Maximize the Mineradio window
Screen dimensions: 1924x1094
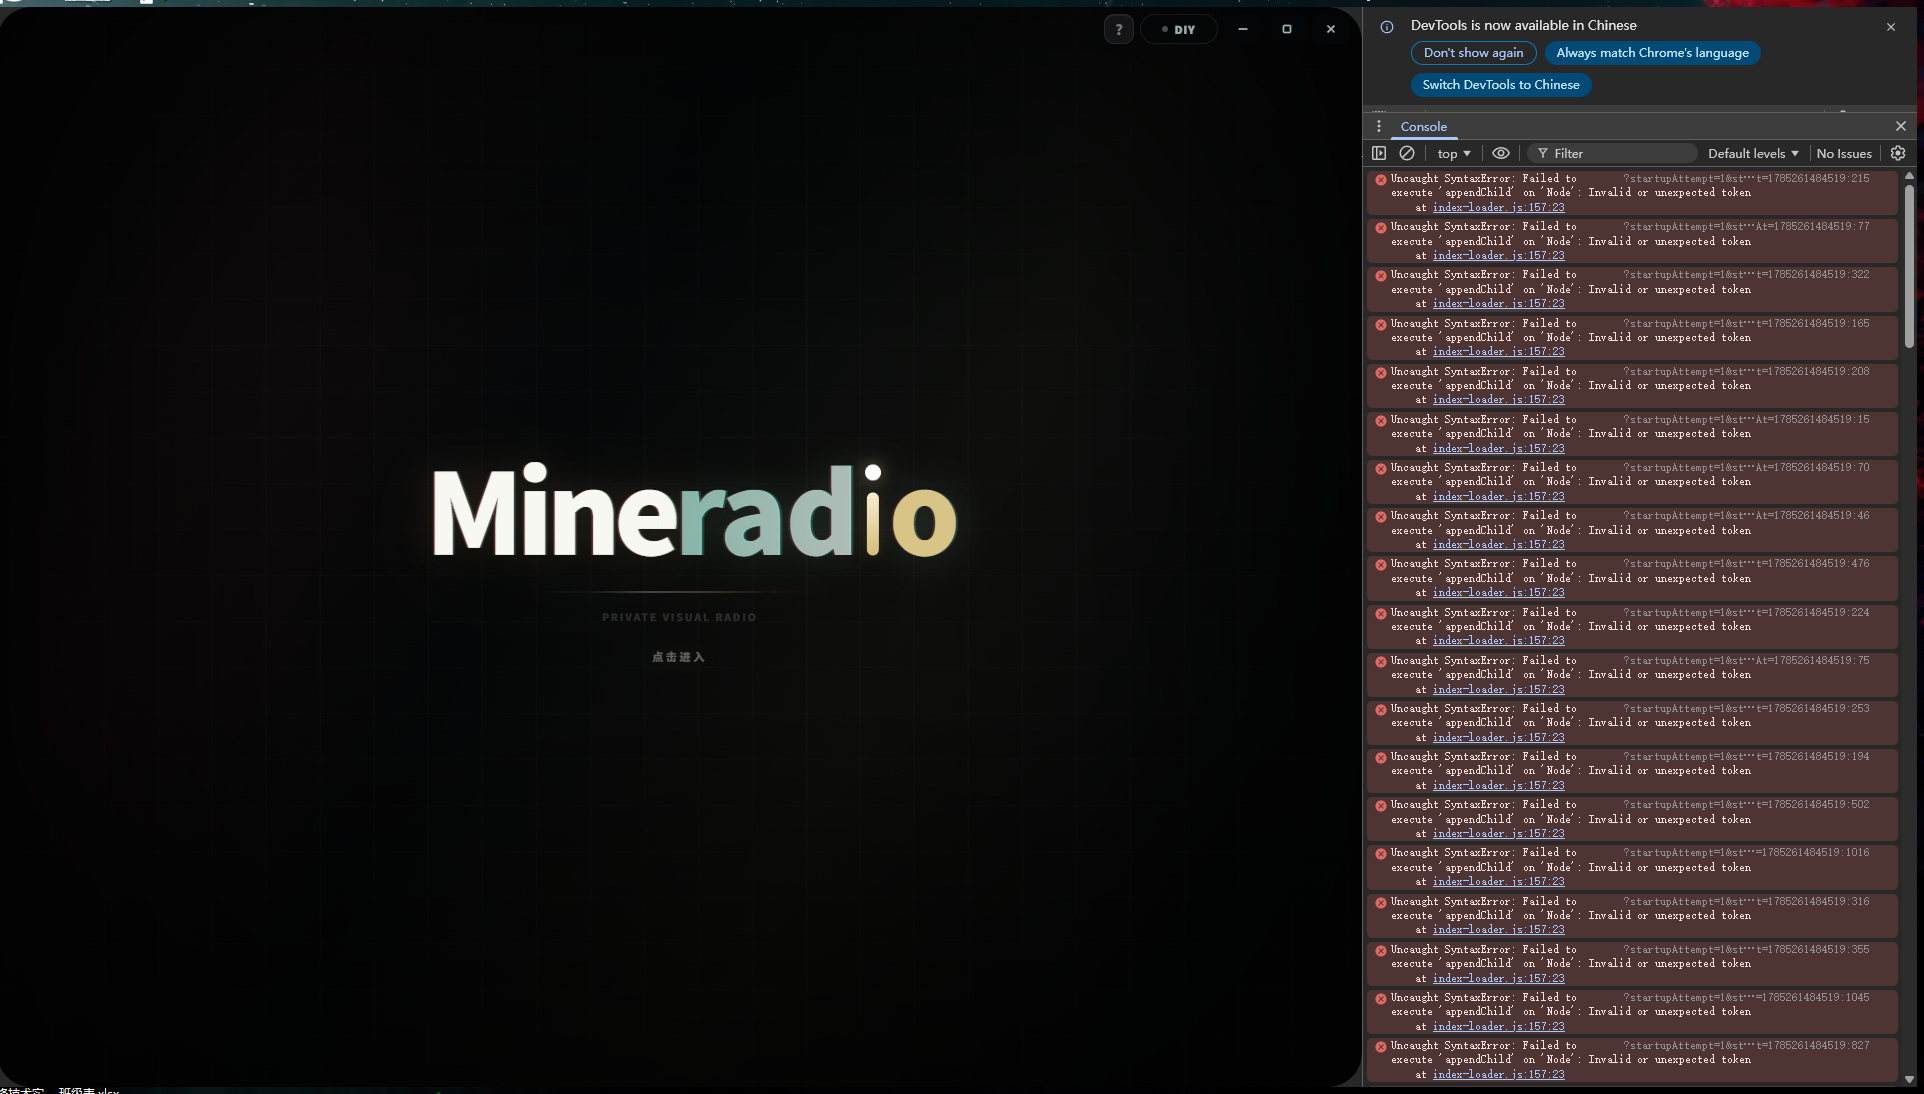(1287, 30)
